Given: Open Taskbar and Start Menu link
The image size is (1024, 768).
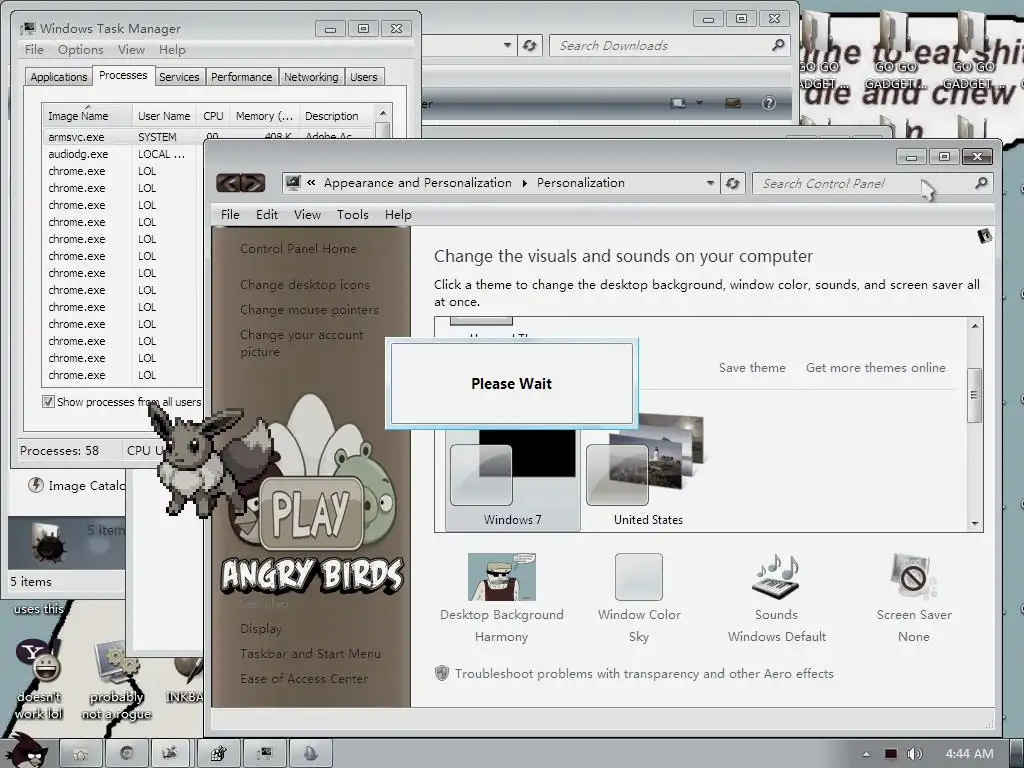Looking at the screenshot, I should [310, 654].
